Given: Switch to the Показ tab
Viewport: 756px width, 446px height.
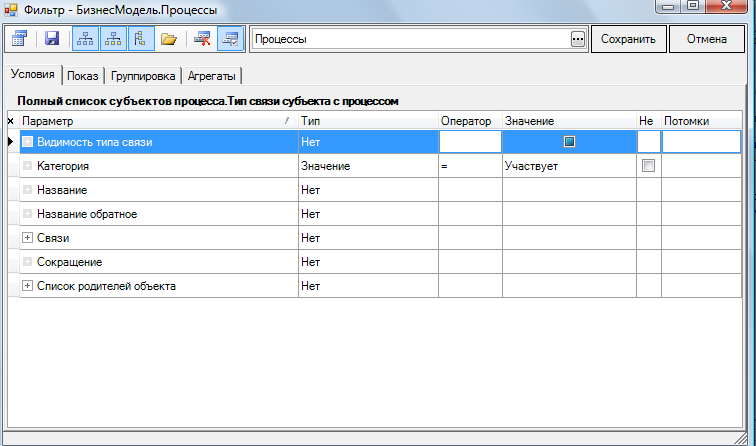Looking at the screenshot, I should [83, 76].
